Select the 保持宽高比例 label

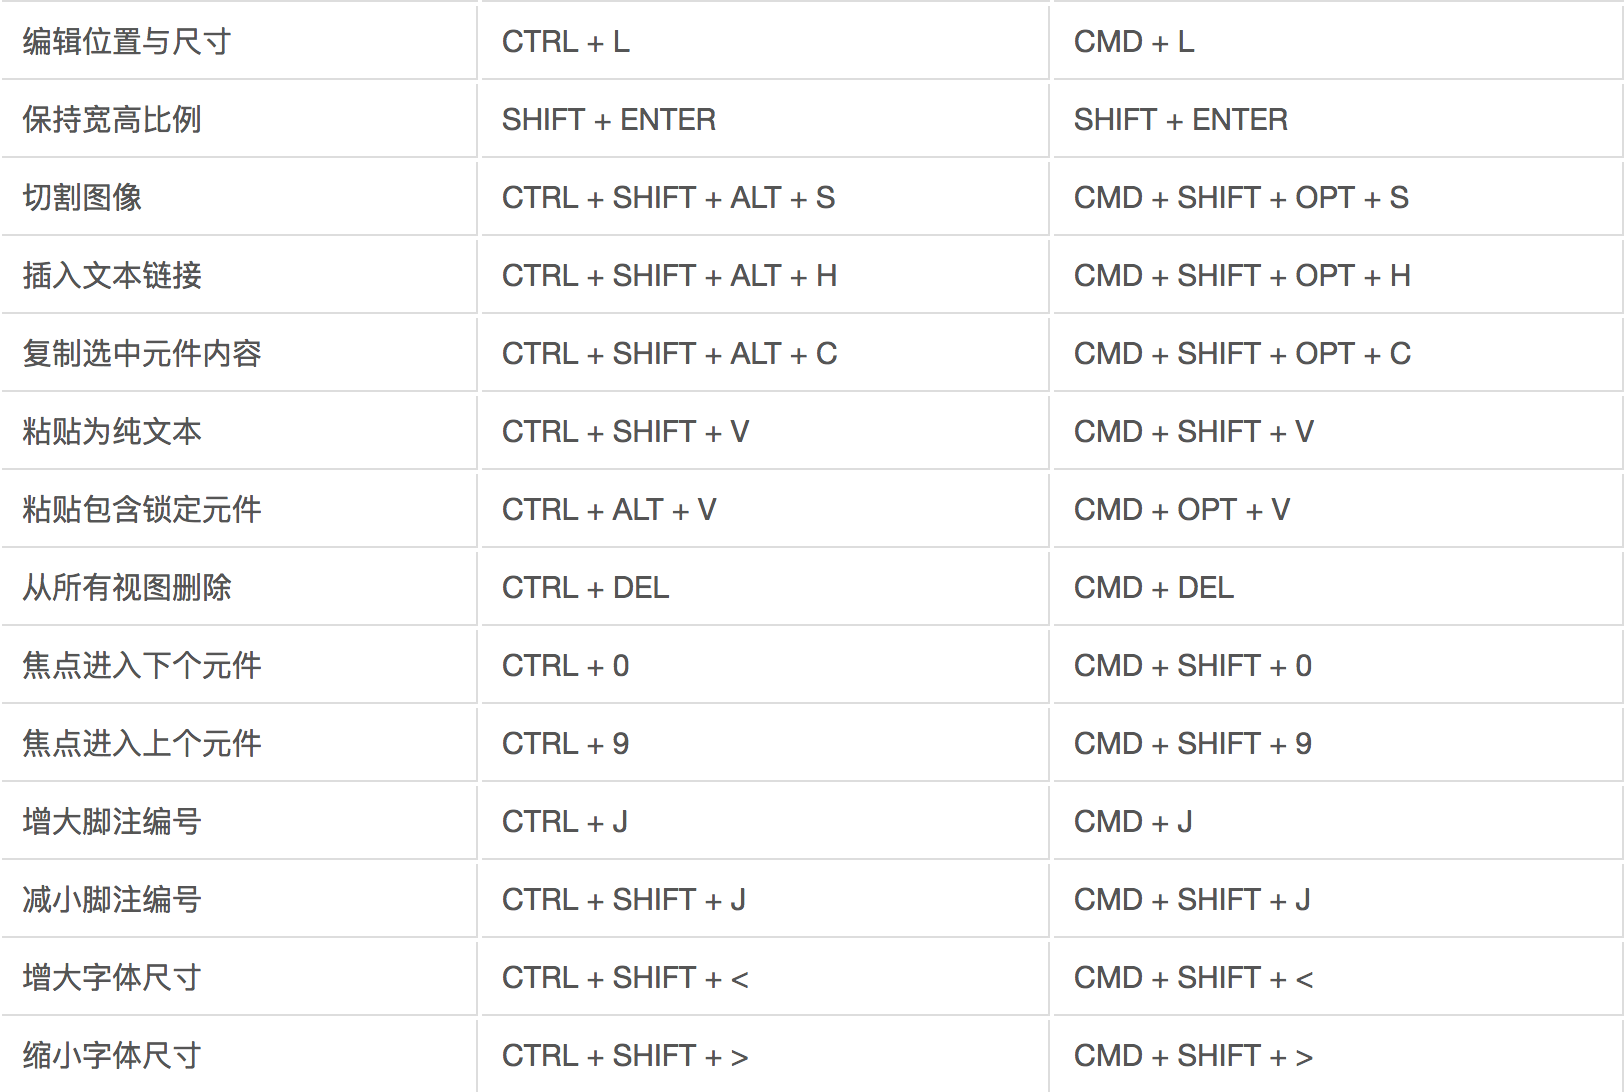(x=112, y=120)
